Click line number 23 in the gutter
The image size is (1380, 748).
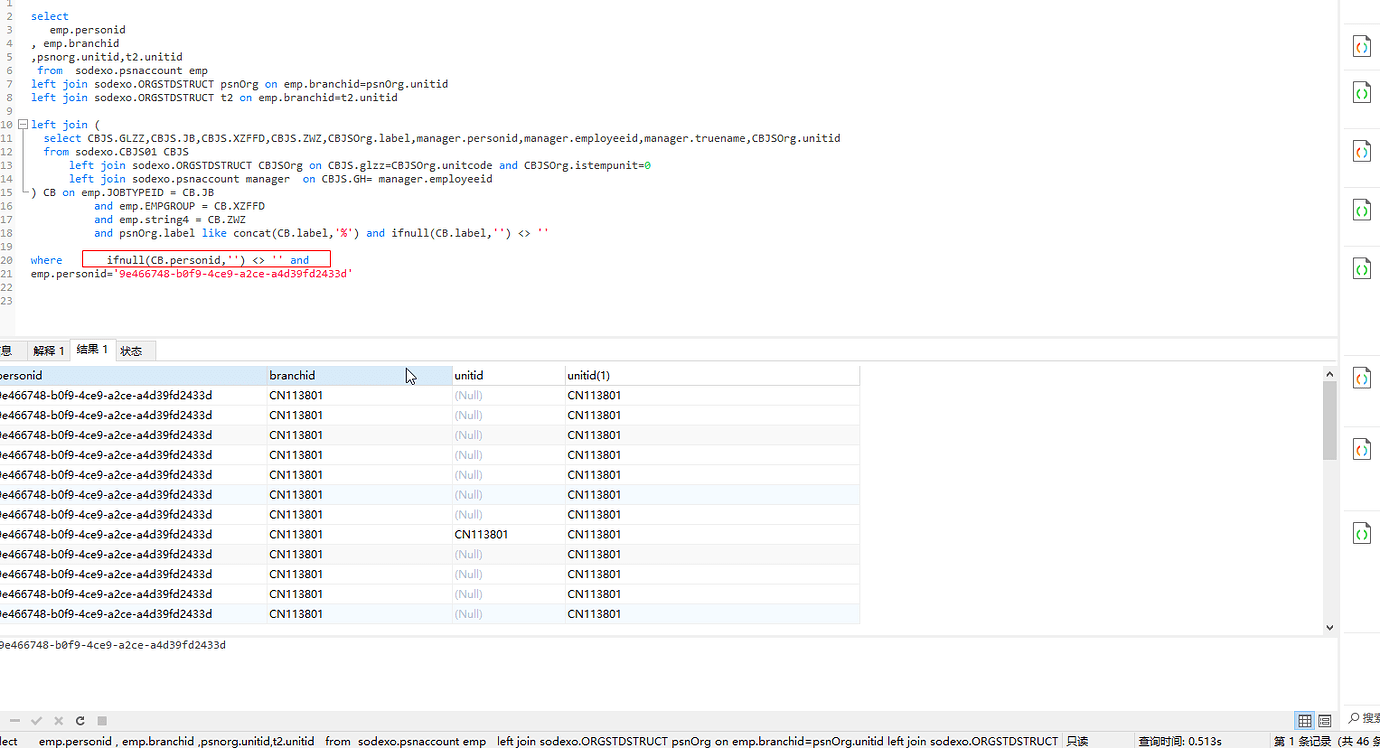[8, 300]
